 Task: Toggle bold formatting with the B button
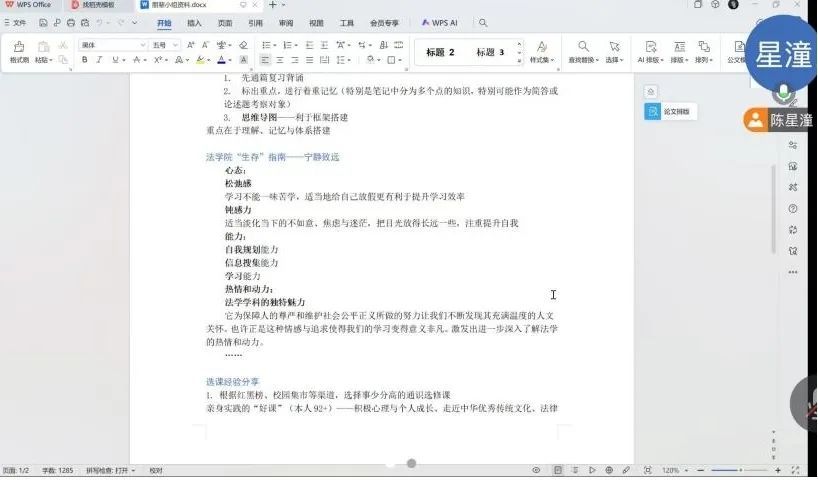[85, 60]
